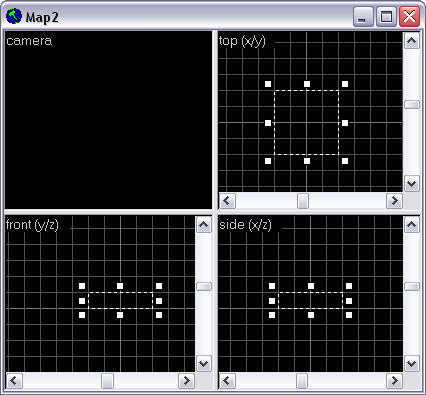Click the front view vertical scrollbar thumb
Viewport: 426px width, 395px height.
204,287
